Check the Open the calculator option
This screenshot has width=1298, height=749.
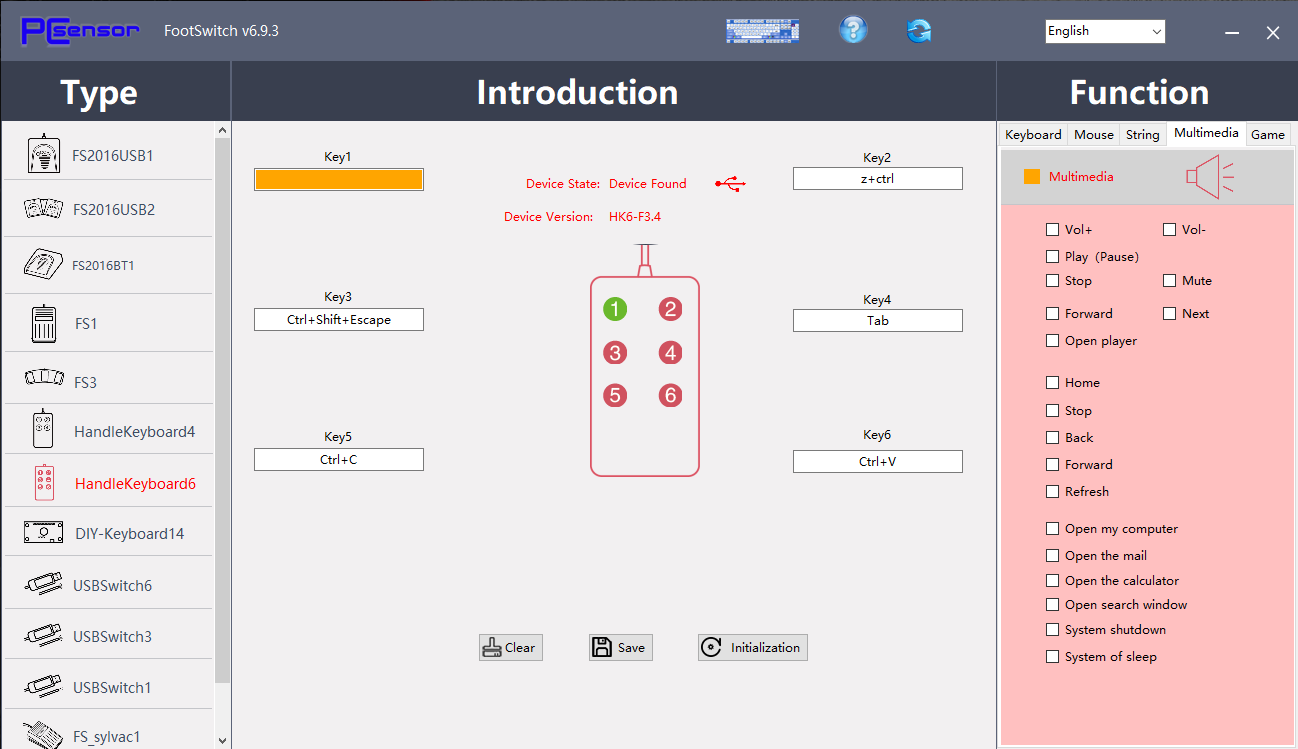[1052, 581]
